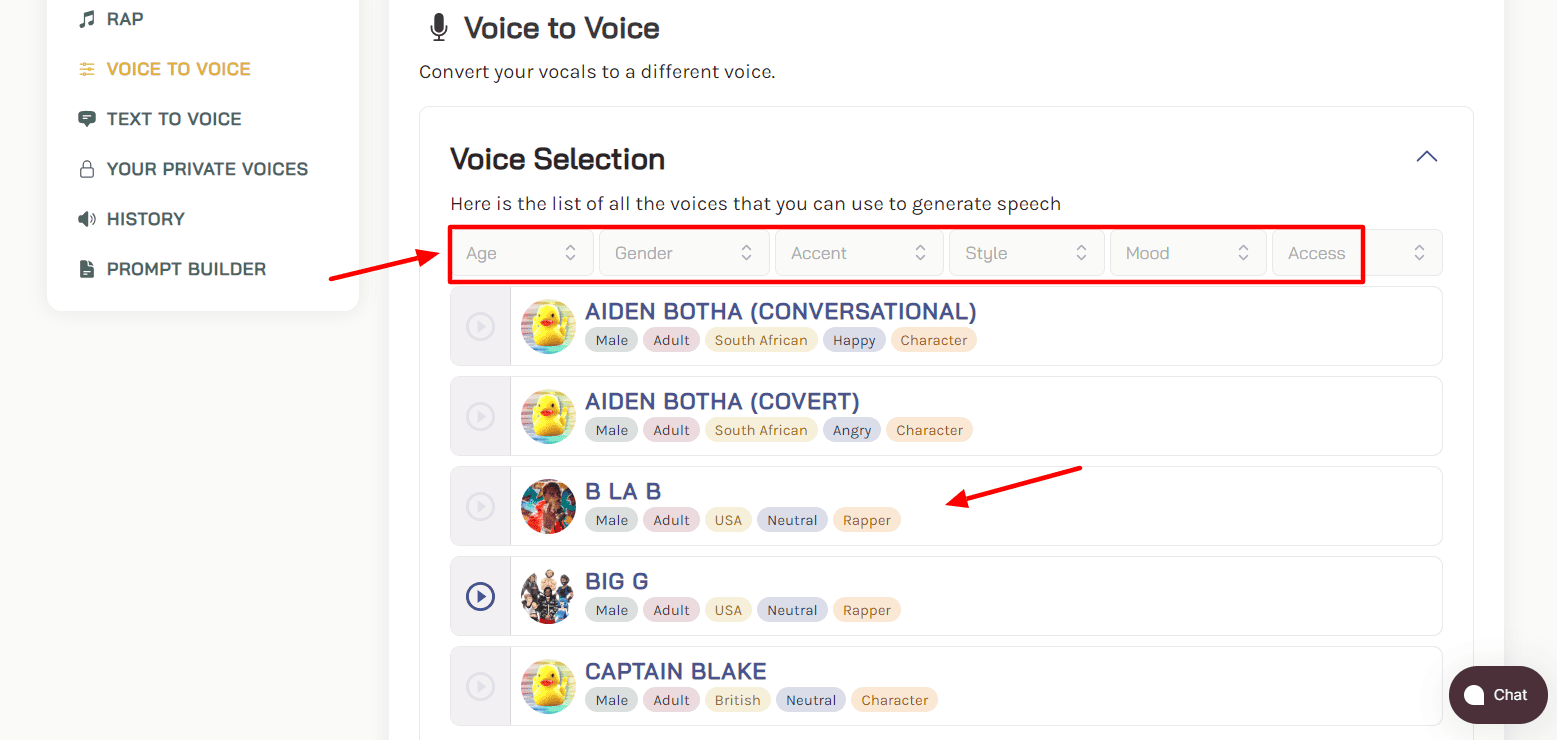Open the Mood filter dropdown

coord(1188,253)
